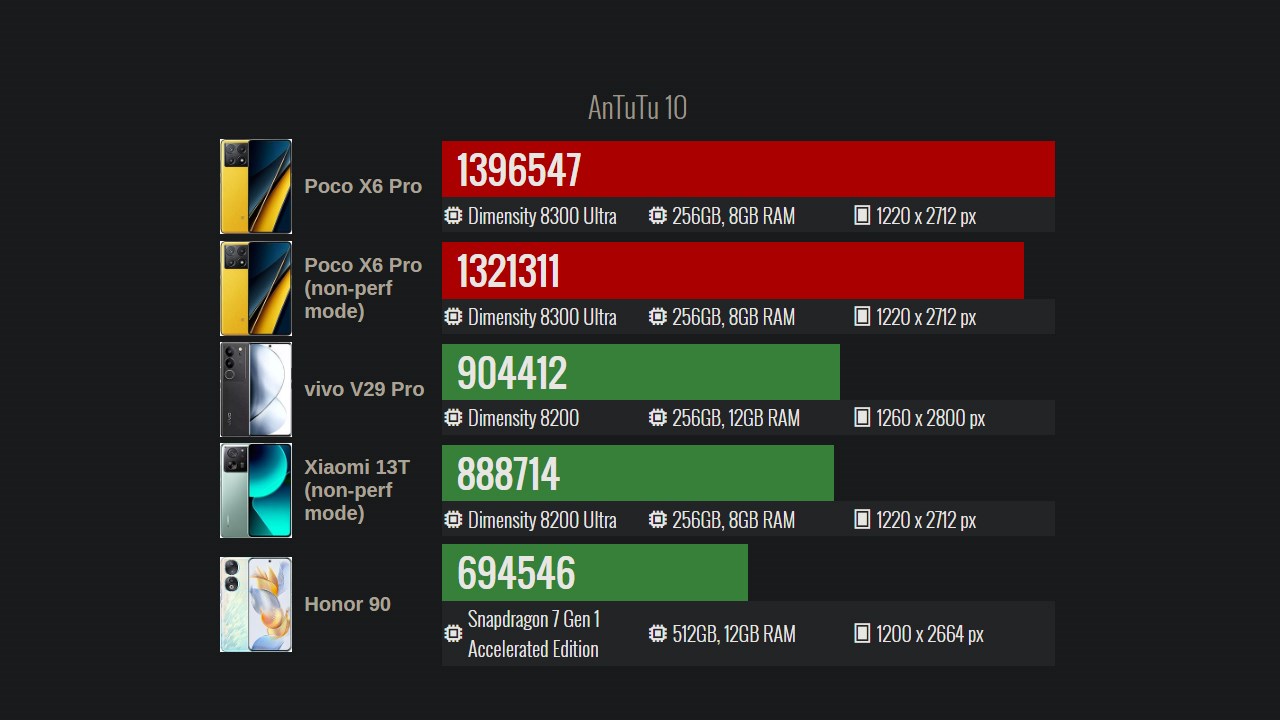1280x720 pixels.
Task: Click the Honor 90 label
Action: (x=347, y=604)
